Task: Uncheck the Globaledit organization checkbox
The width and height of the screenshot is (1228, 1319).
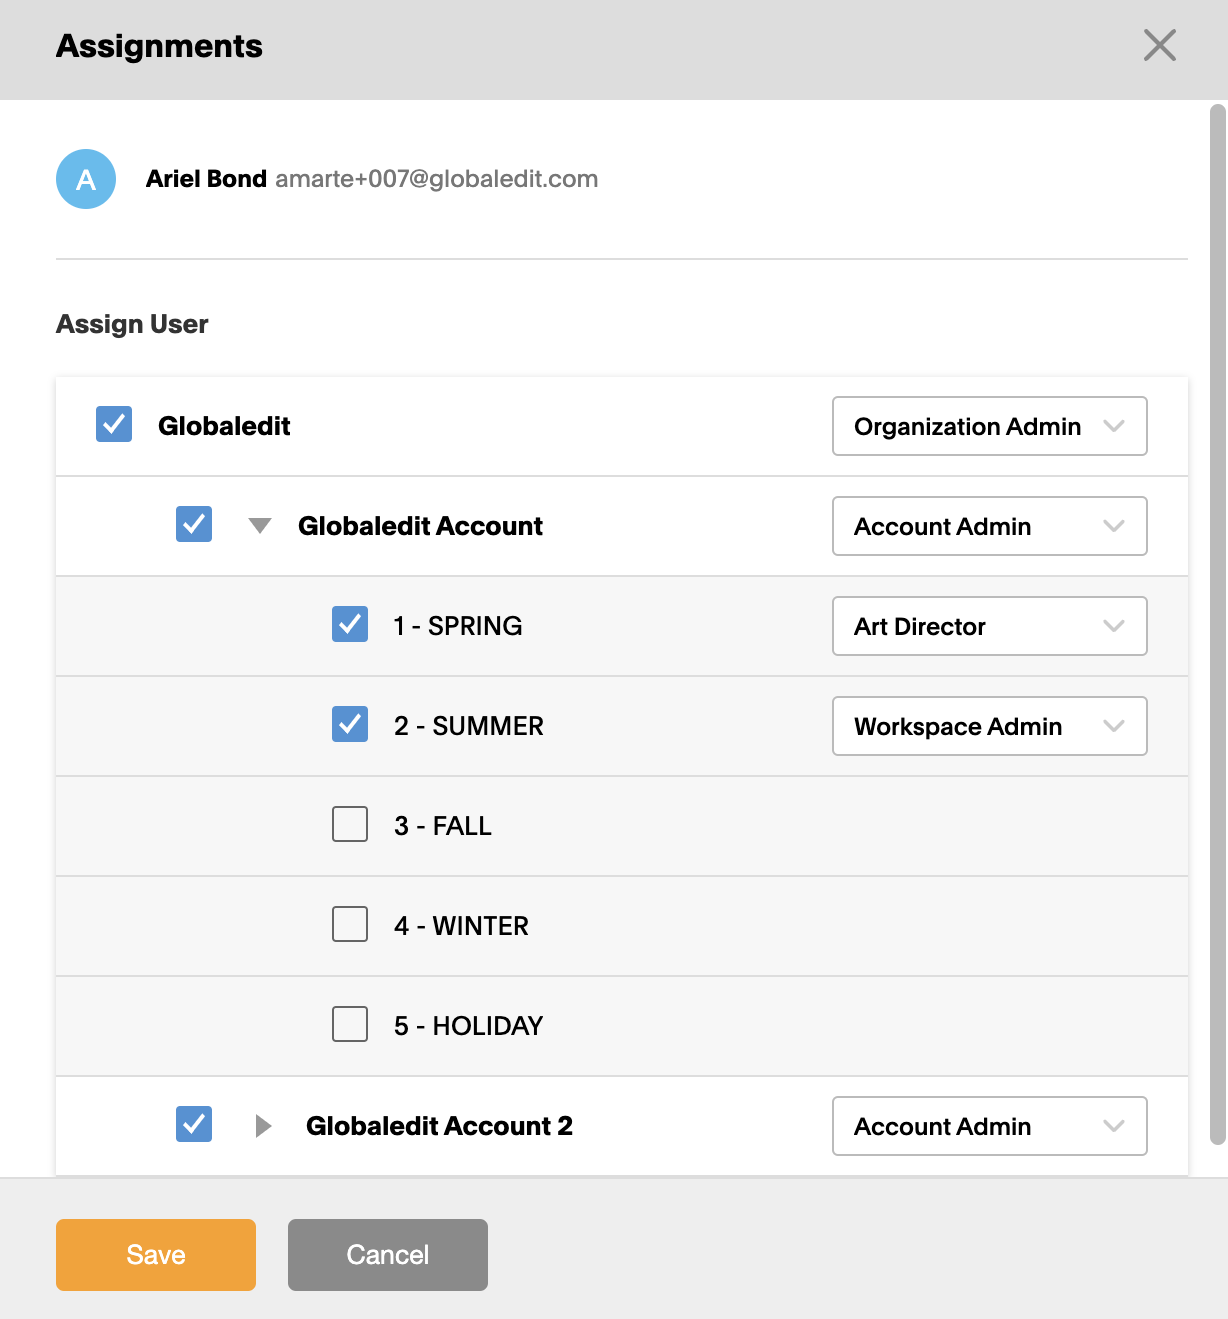Action: coord(114,424)
